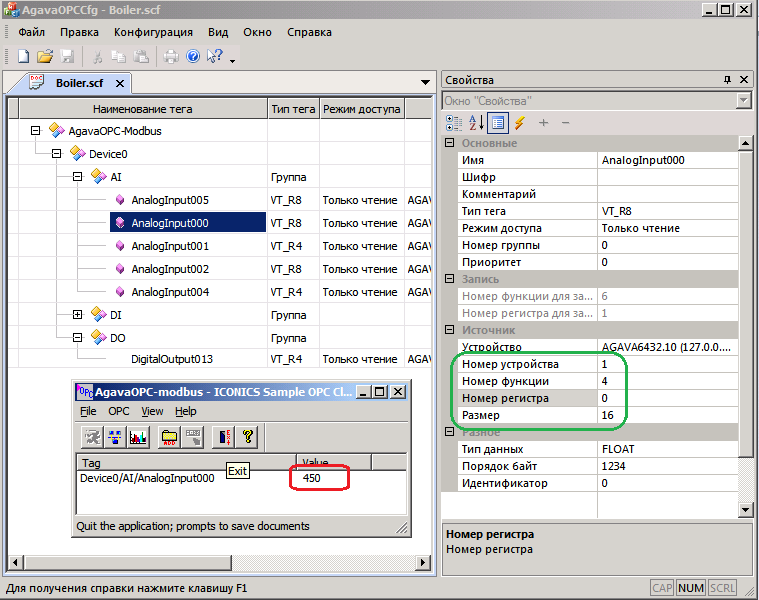The height and width of the screenshot is (600, 759).
Task: Click the Exit door icon in OPC client
Action: tap(224, 437)
